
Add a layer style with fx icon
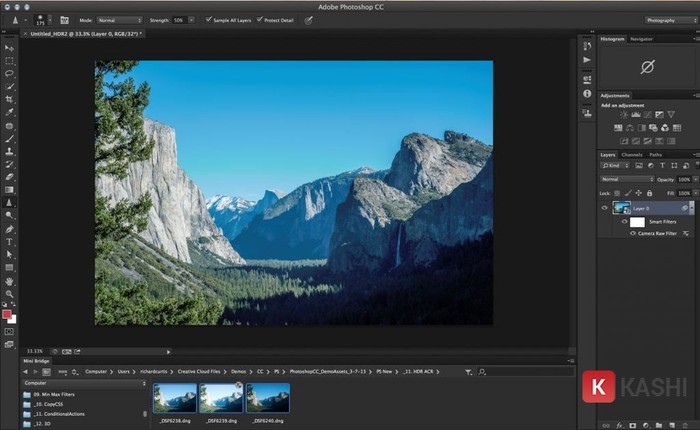click(x=619, y=426)
